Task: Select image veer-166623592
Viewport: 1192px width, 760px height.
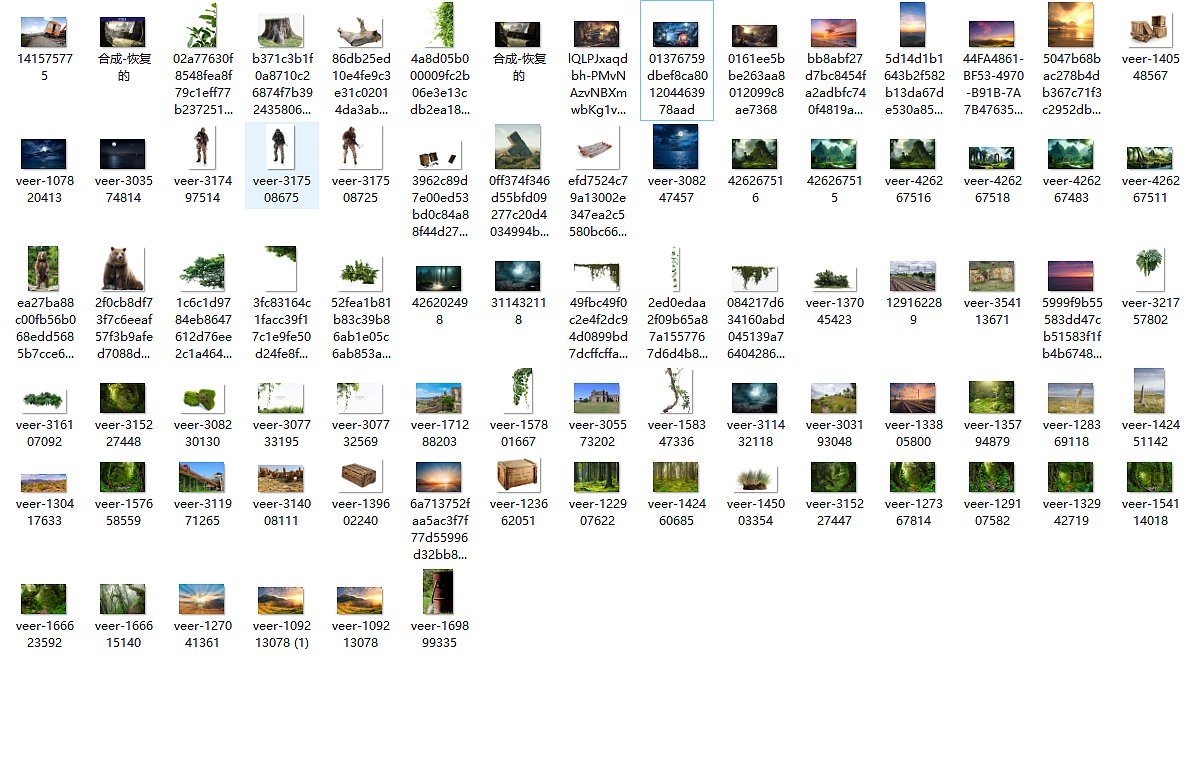Action: 44,600
